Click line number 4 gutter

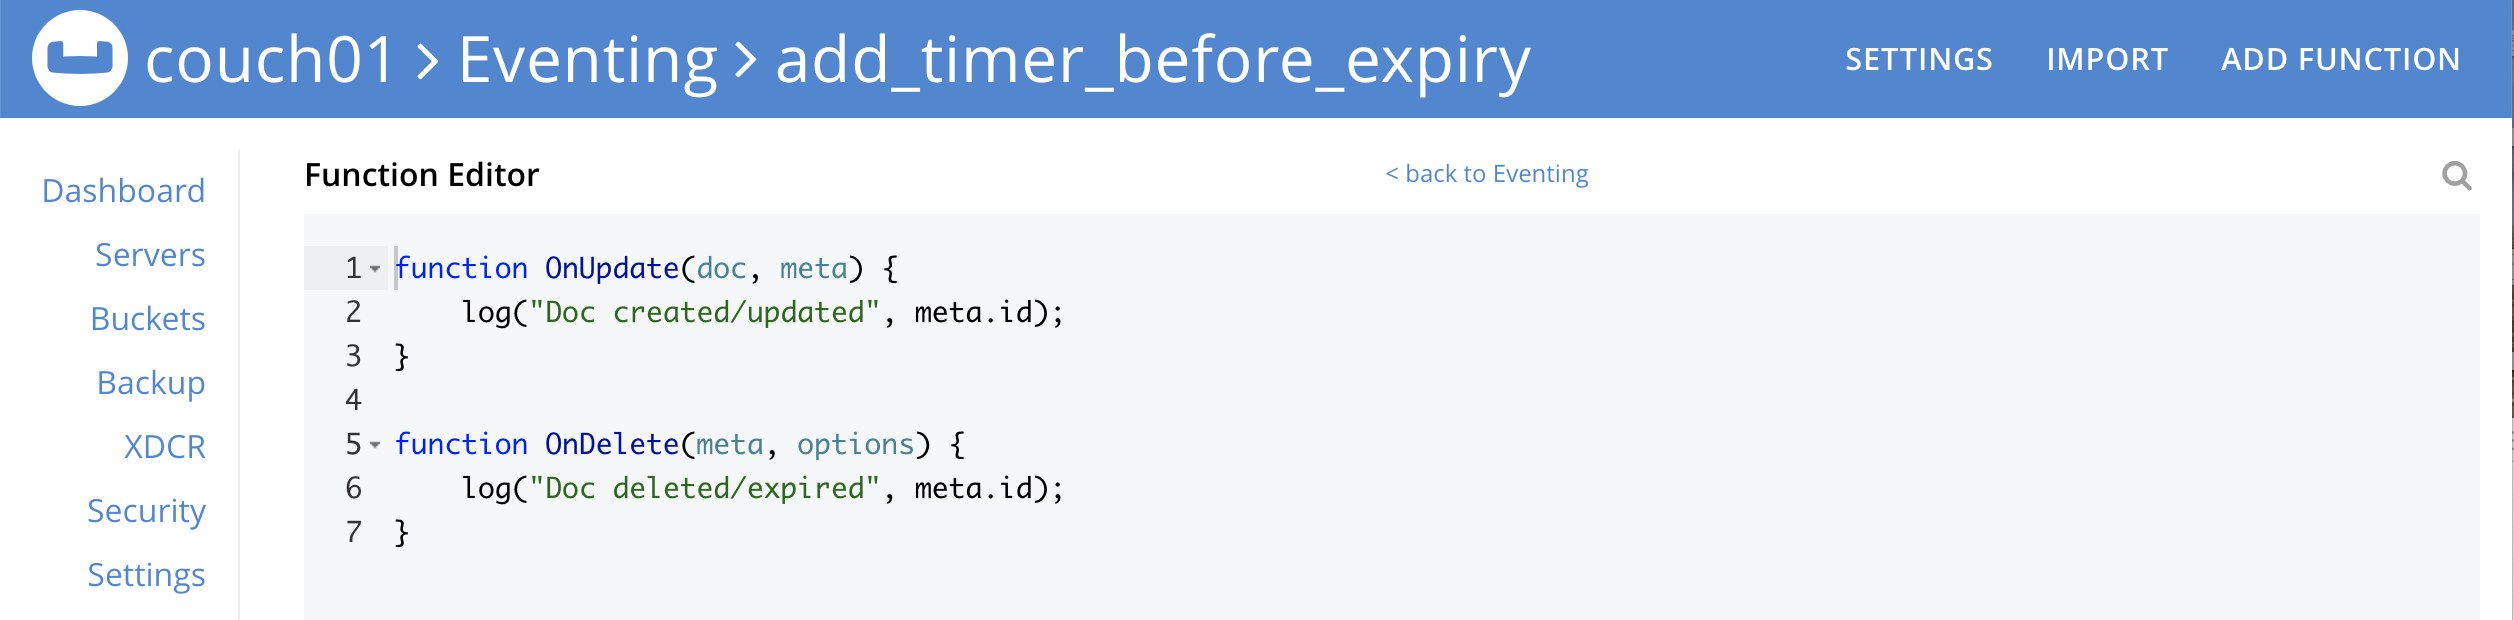(x=352, y=399)
